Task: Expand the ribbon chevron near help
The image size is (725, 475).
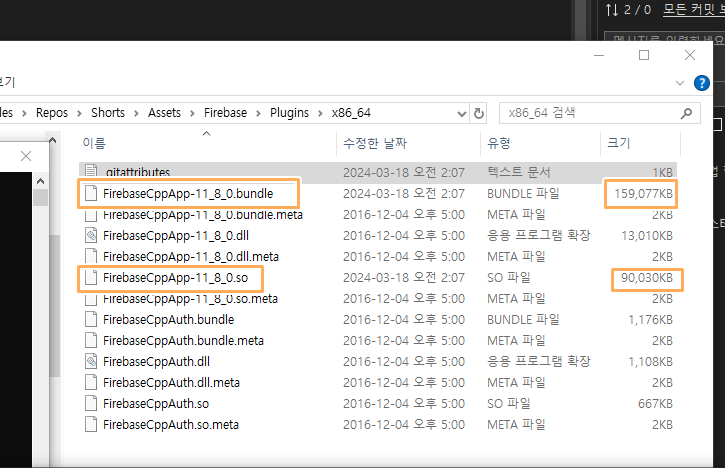Action: [x=680, y=83]
